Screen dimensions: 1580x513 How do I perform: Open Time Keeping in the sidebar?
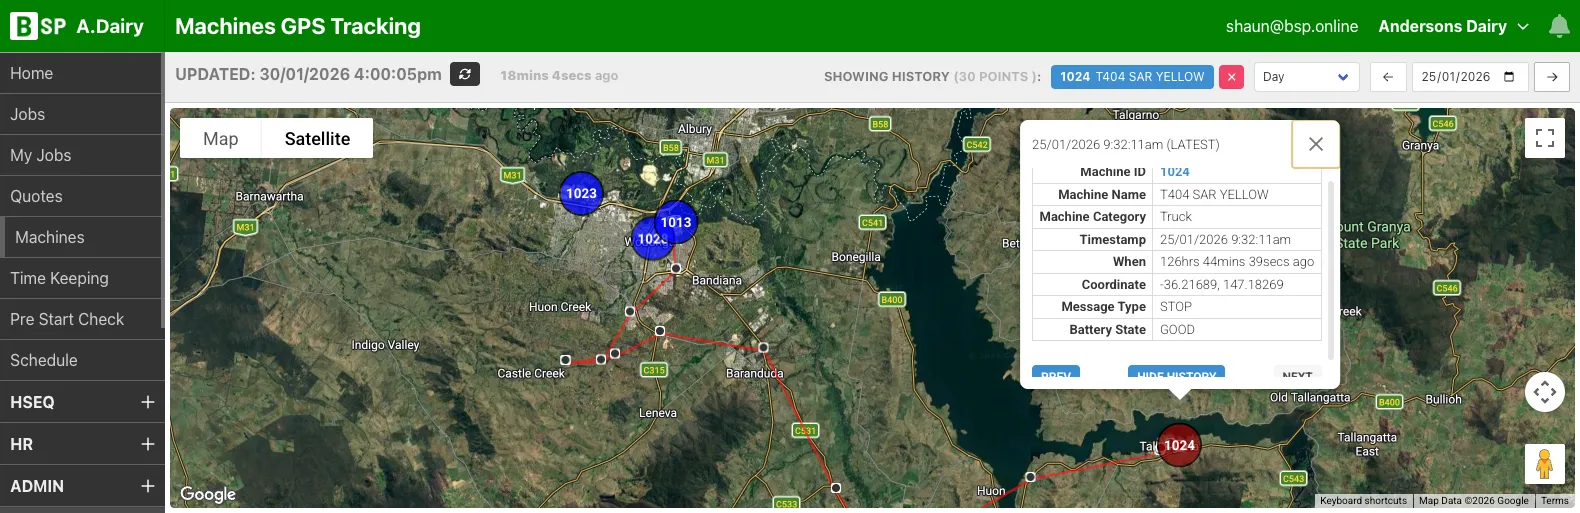[x=81, y=278]
